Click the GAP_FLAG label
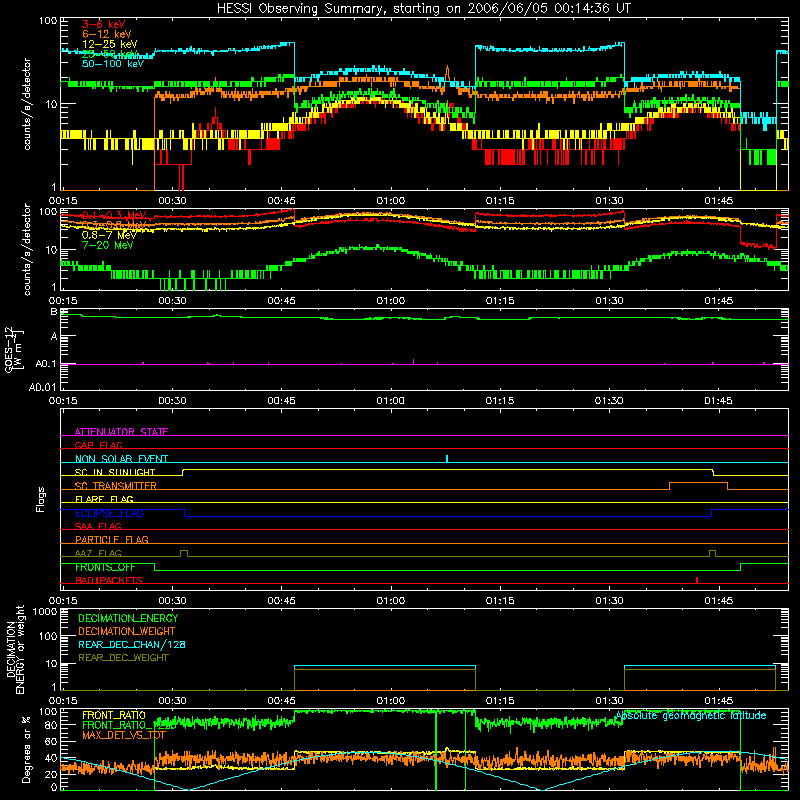 98,445
